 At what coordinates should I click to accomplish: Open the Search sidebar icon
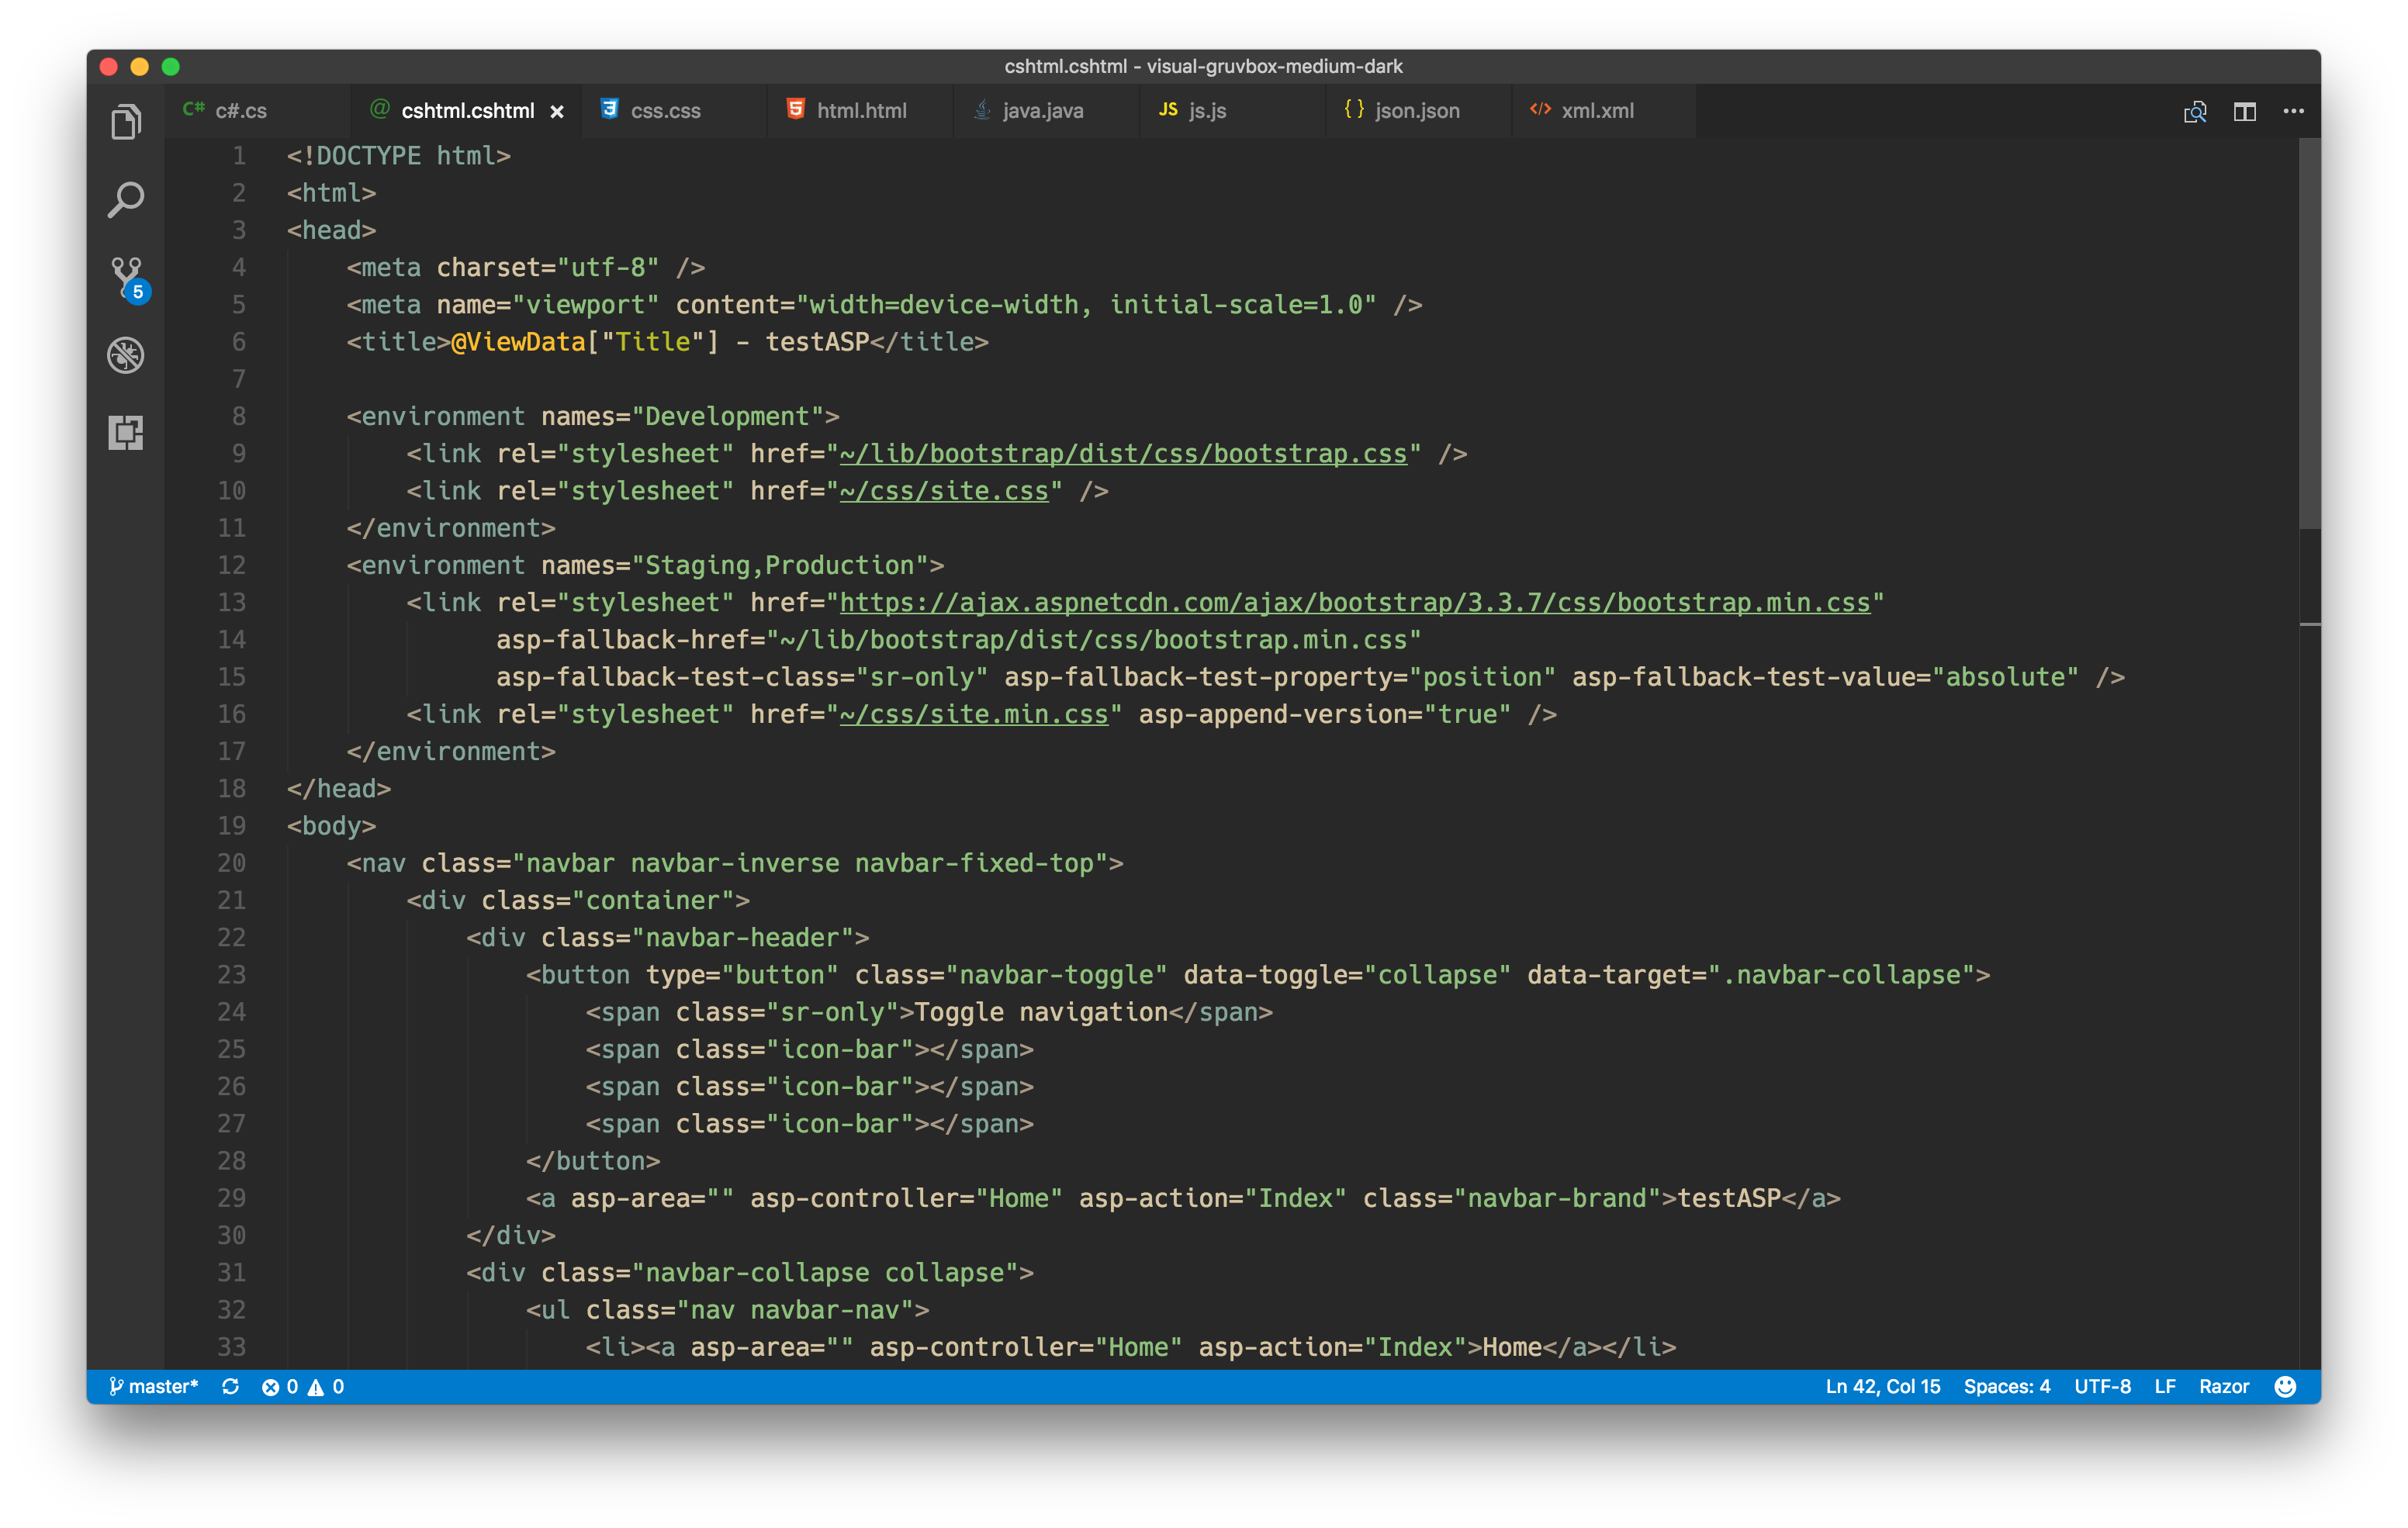pos(126,200)
